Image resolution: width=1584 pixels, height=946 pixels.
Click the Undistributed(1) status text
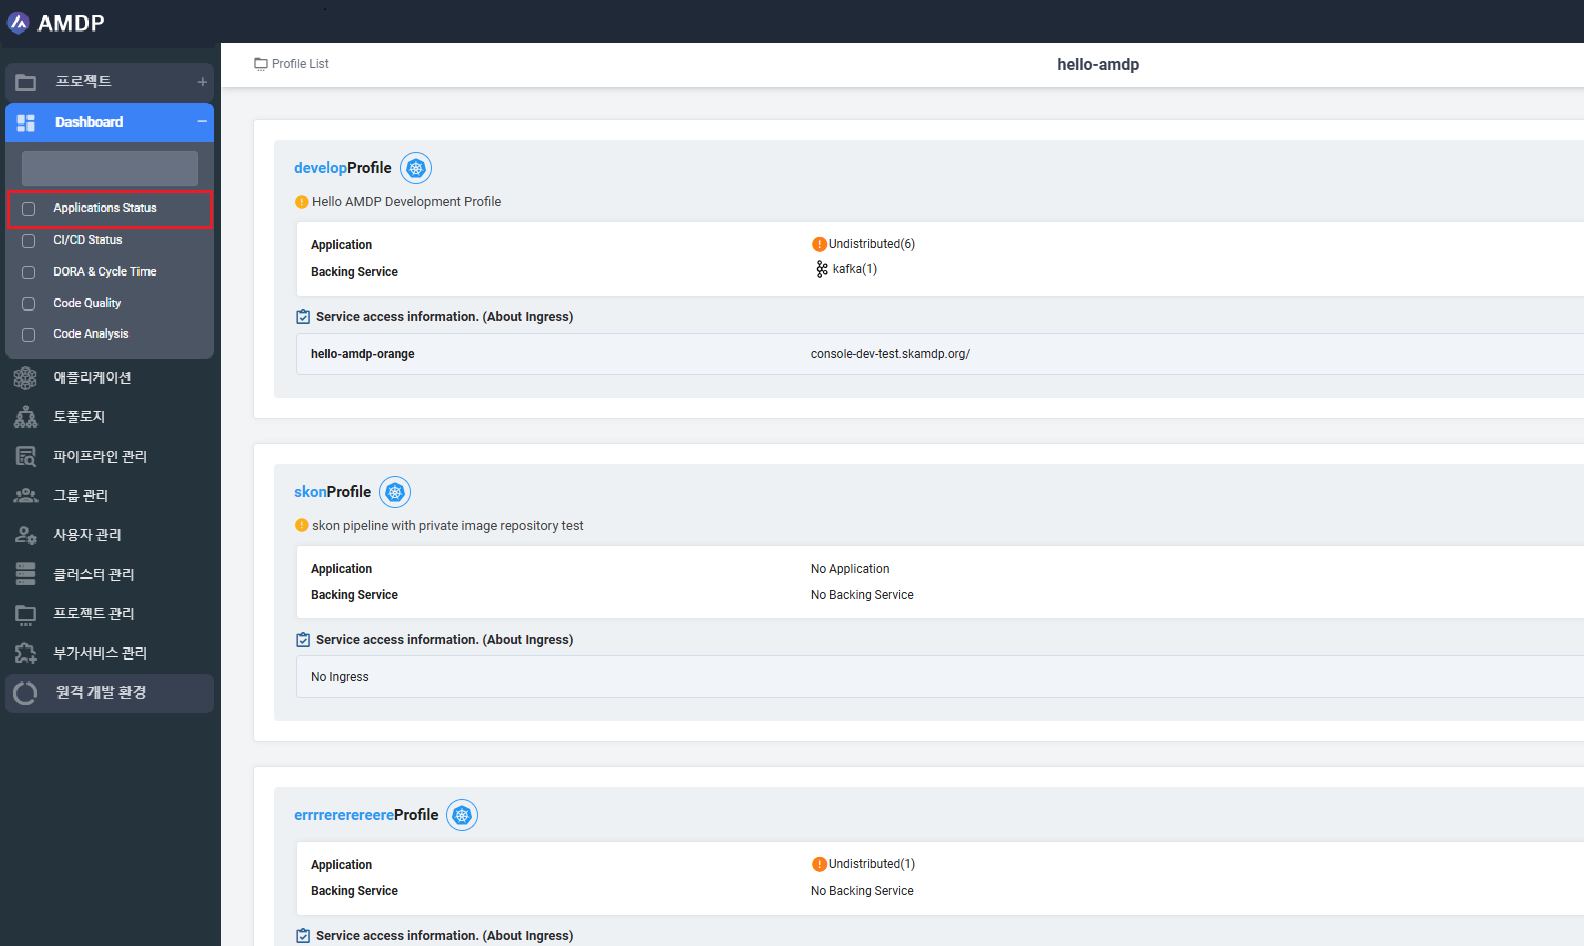pyautogui.click(x=872, y=864)
